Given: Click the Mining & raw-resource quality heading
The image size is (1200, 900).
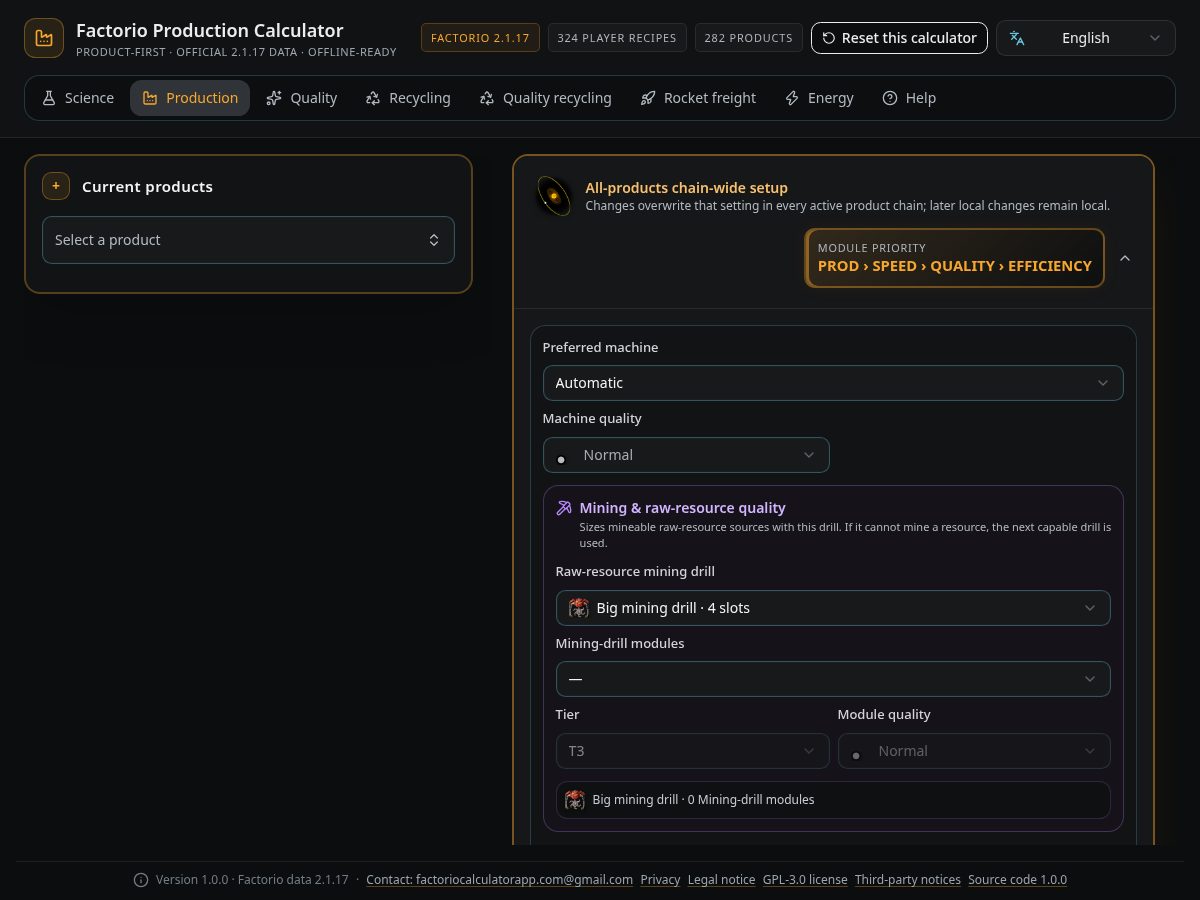Looking at the screenshot, I should pyautogui.click(x=682, y=508).
